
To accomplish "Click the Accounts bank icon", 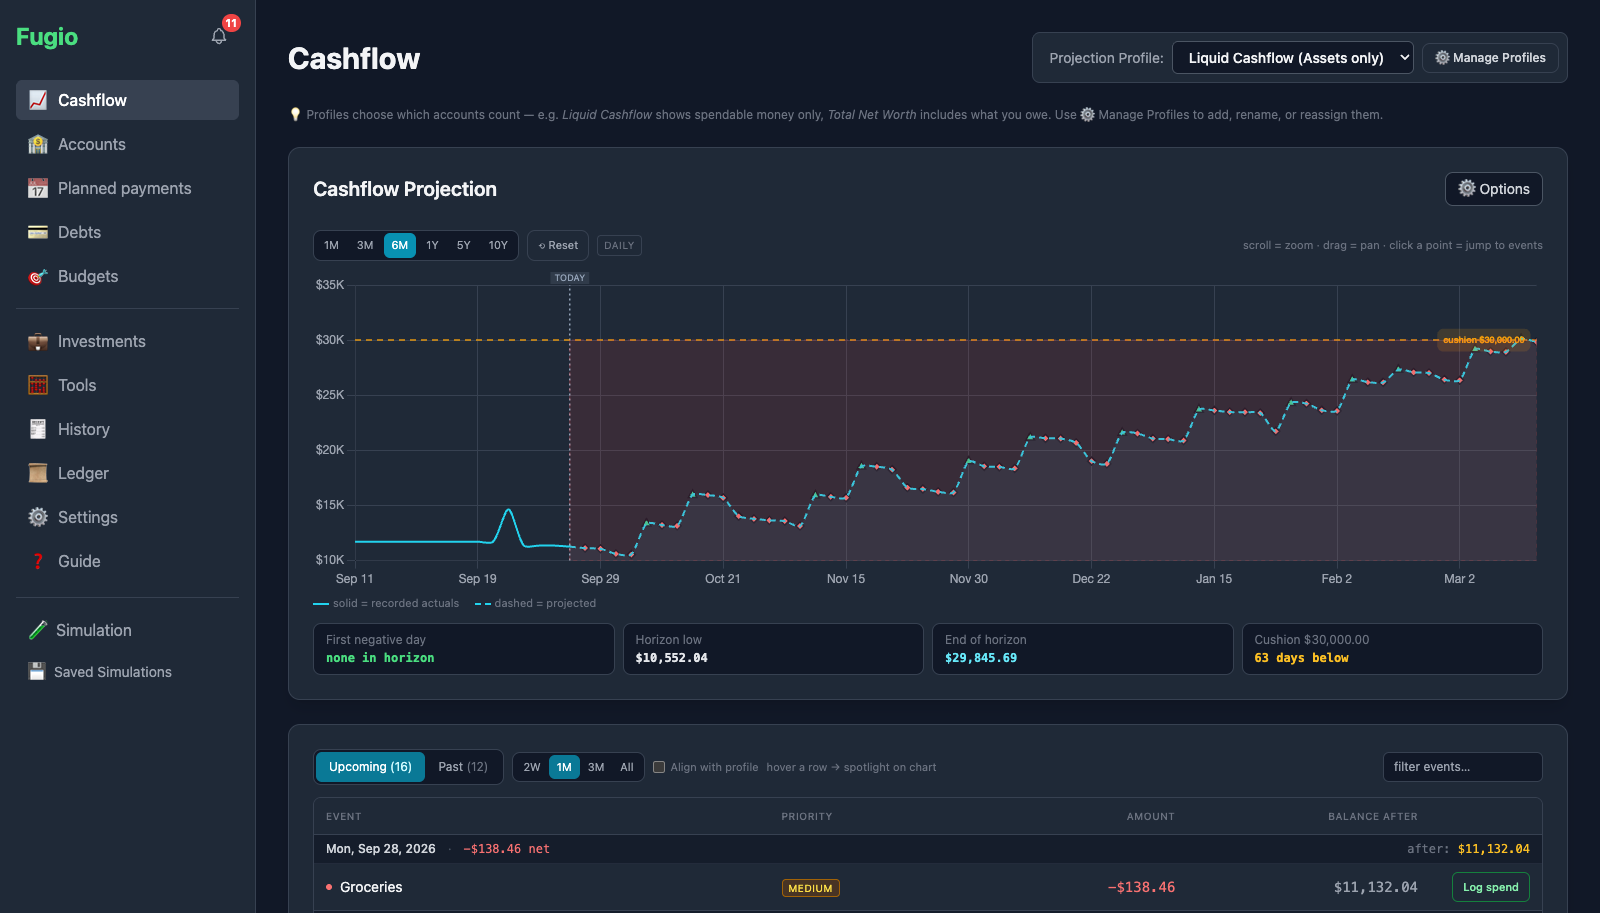I will 38,144.
